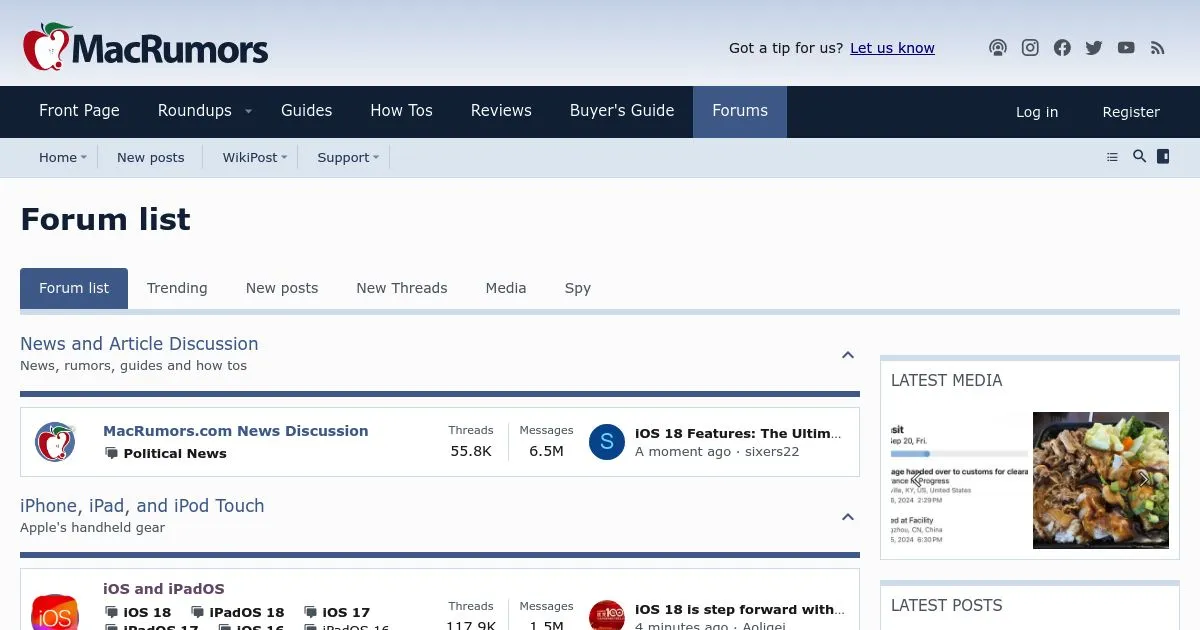
Task: Open the Support dropdown menu
Action: (x=376, y=157)
